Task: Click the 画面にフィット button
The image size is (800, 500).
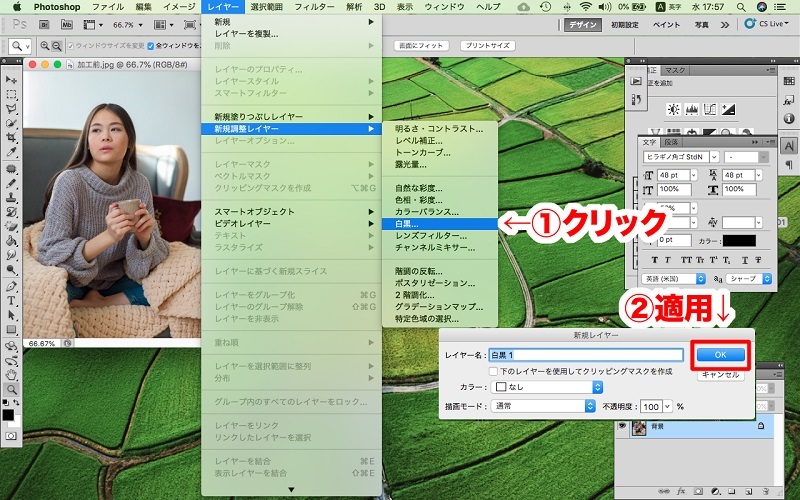Action: (421, 45)
